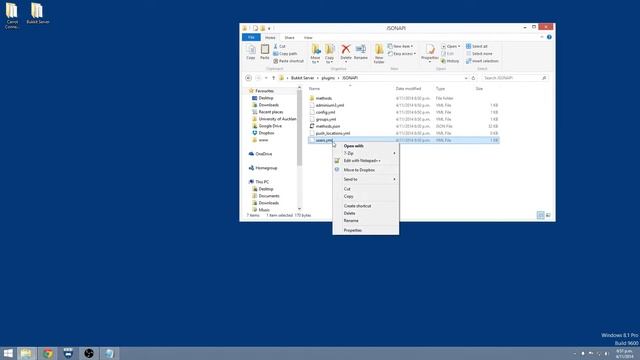Click Select none in the ribbon
The image size is (640, 360).
(479, 54)
